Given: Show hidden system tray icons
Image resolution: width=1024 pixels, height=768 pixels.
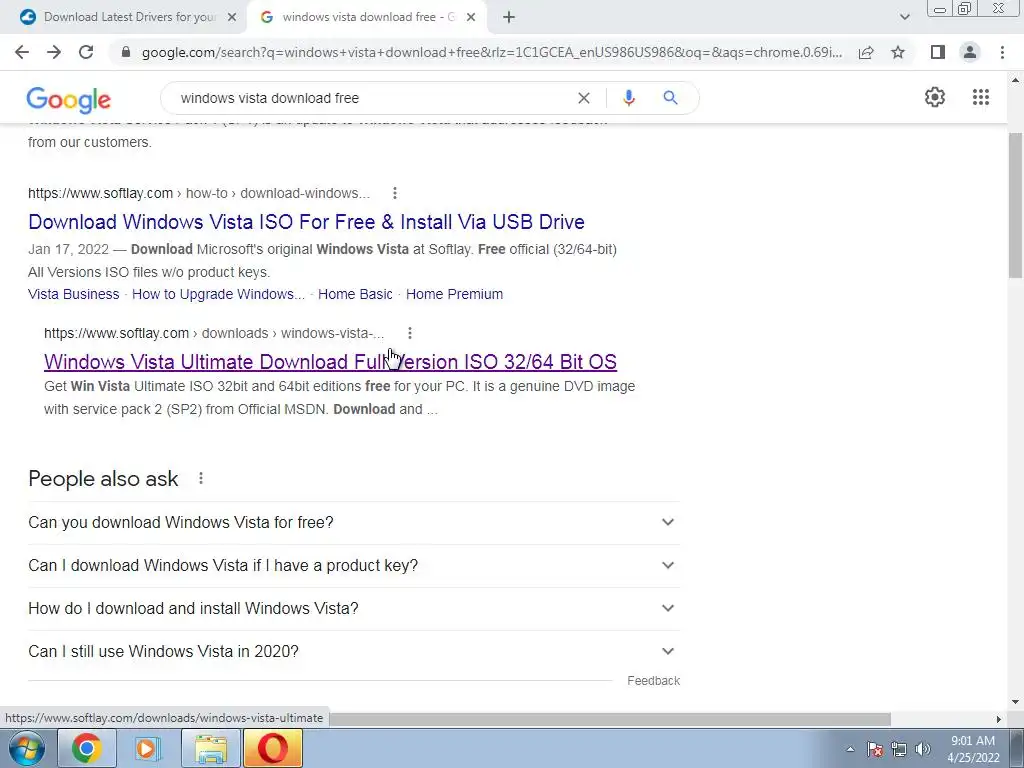Looking at the screenshot, I should [x=850, y=749].
